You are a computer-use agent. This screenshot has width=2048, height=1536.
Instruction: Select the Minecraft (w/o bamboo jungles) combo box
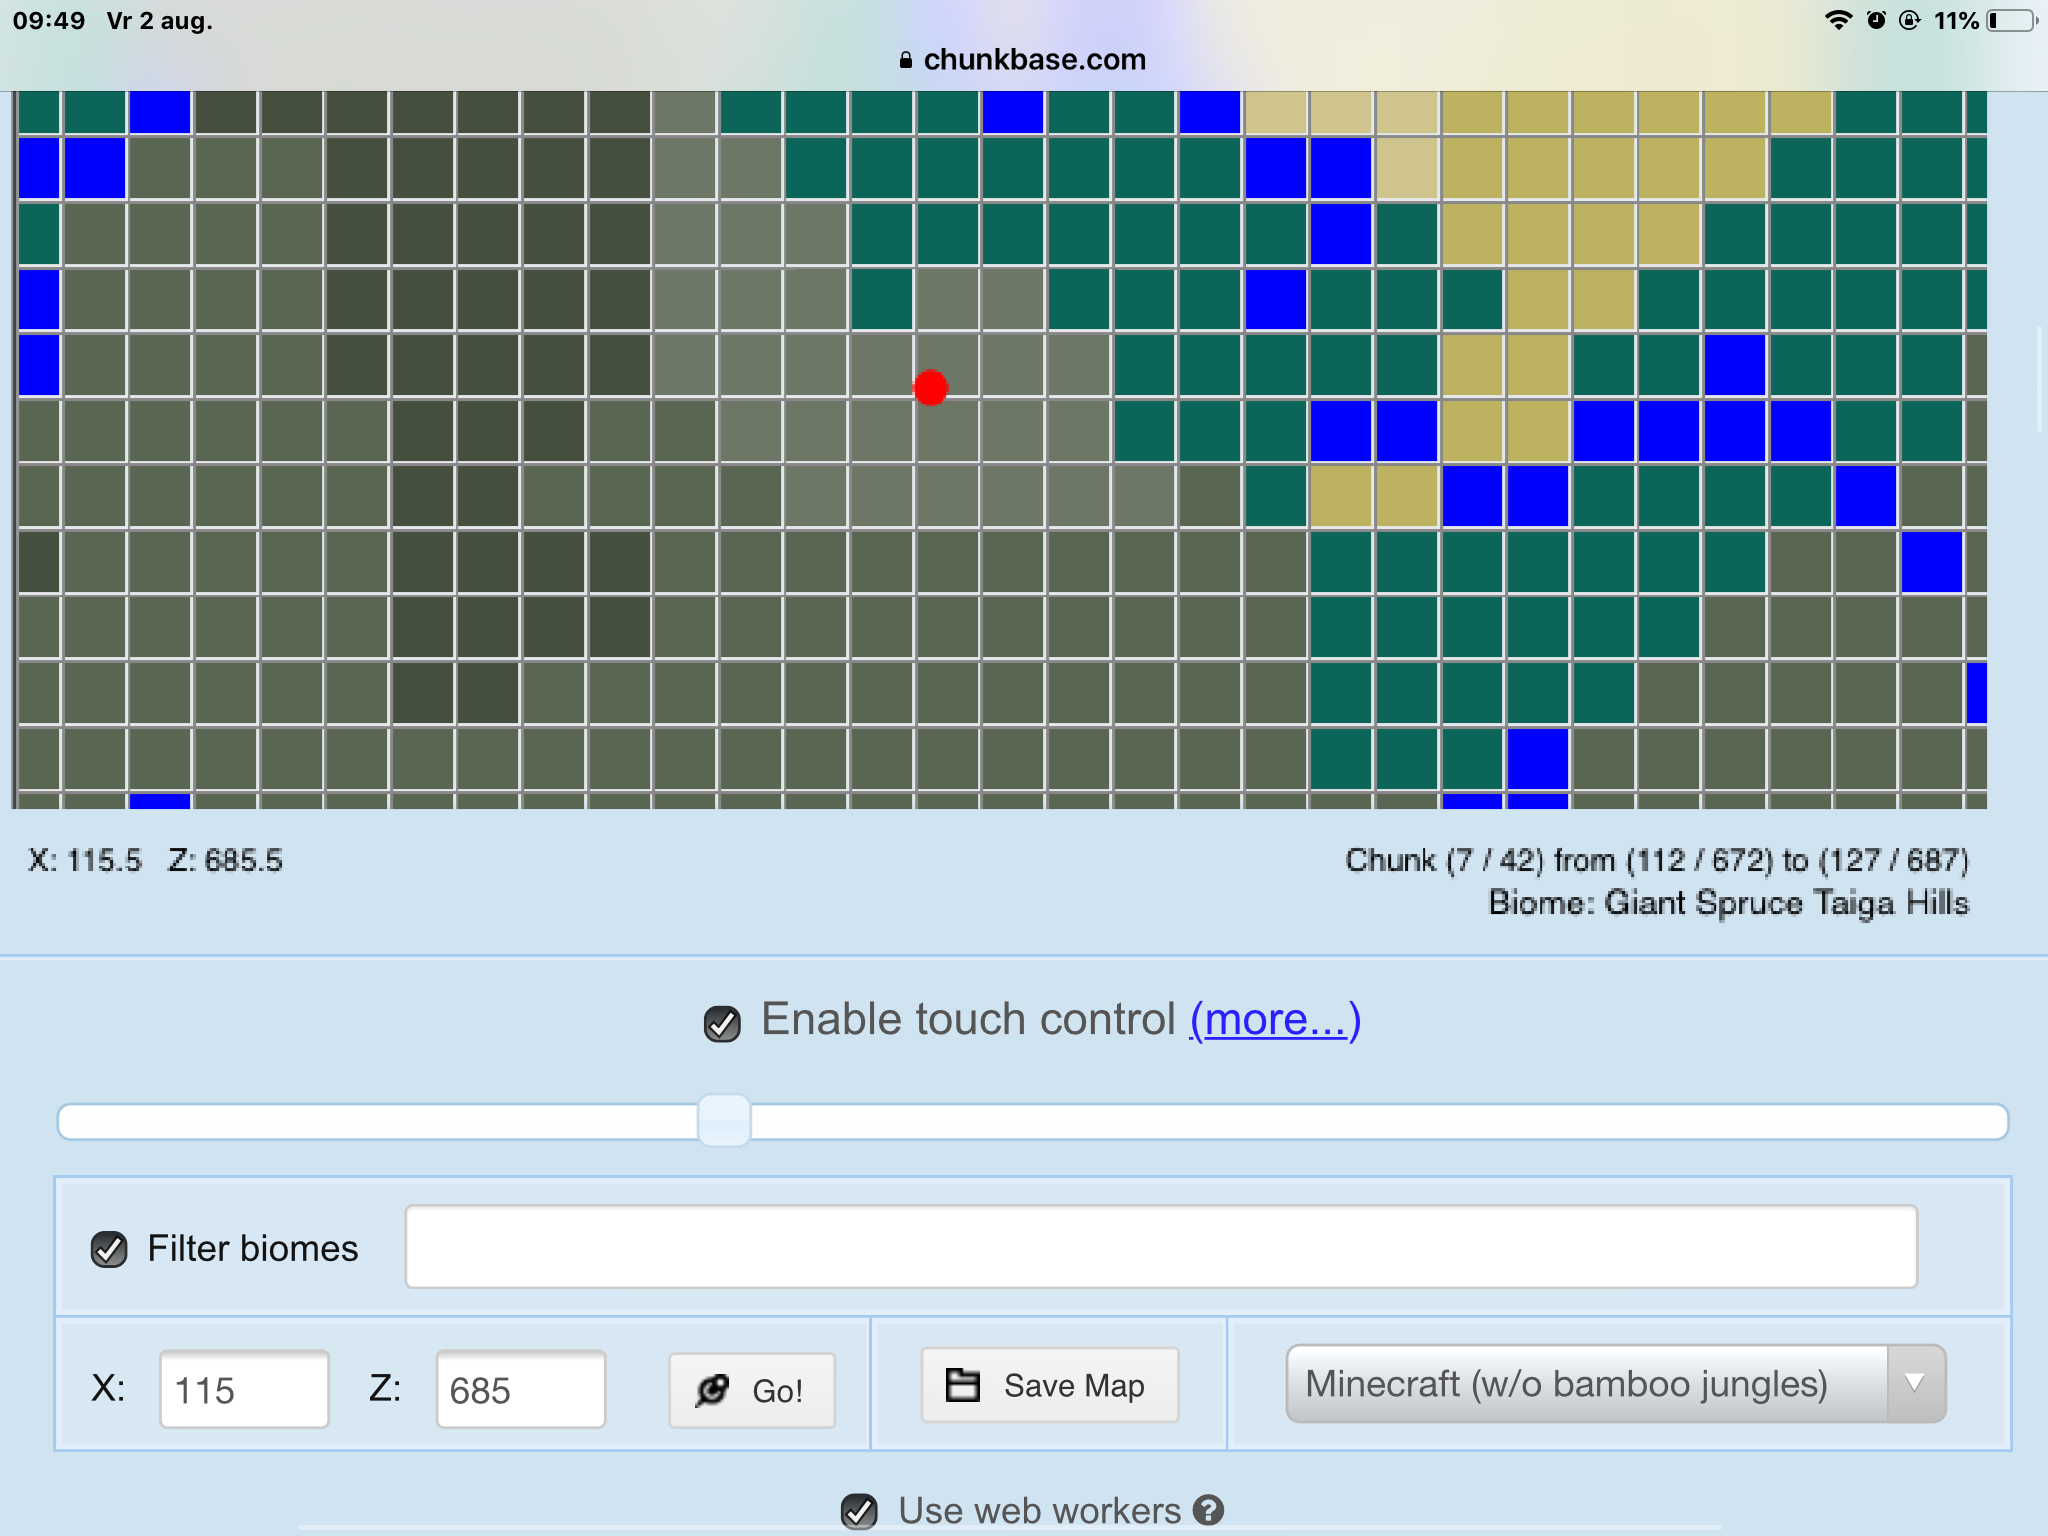pyautogui.click(x=1586, y=1384)
